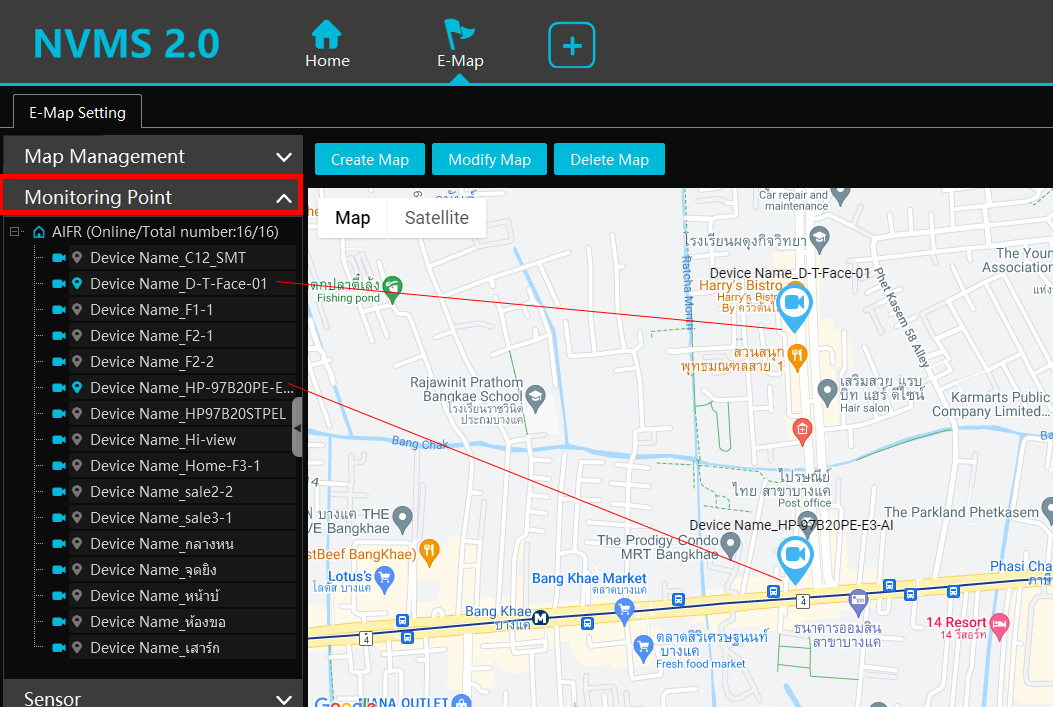Select Device Name_Hi-view in device list
This screenshot has width=1053, height=707.
pos(162,440)
